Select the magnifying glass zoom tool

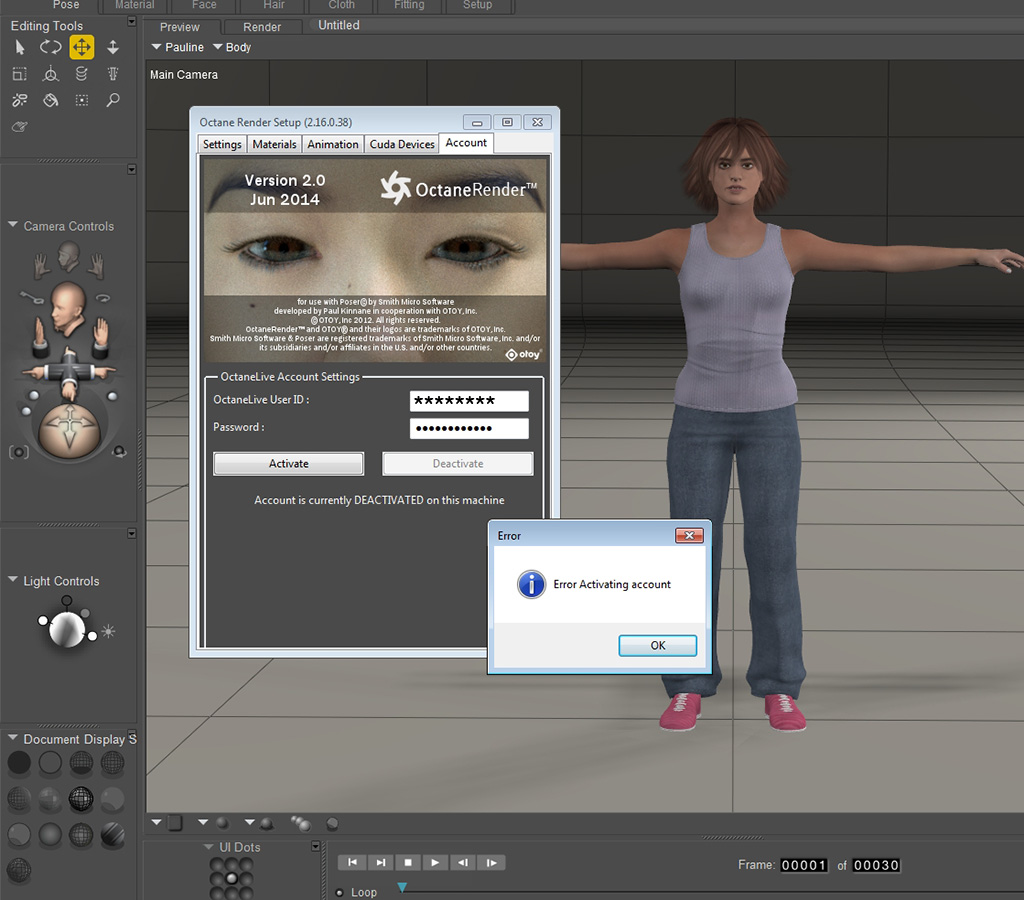coord(113,100)
